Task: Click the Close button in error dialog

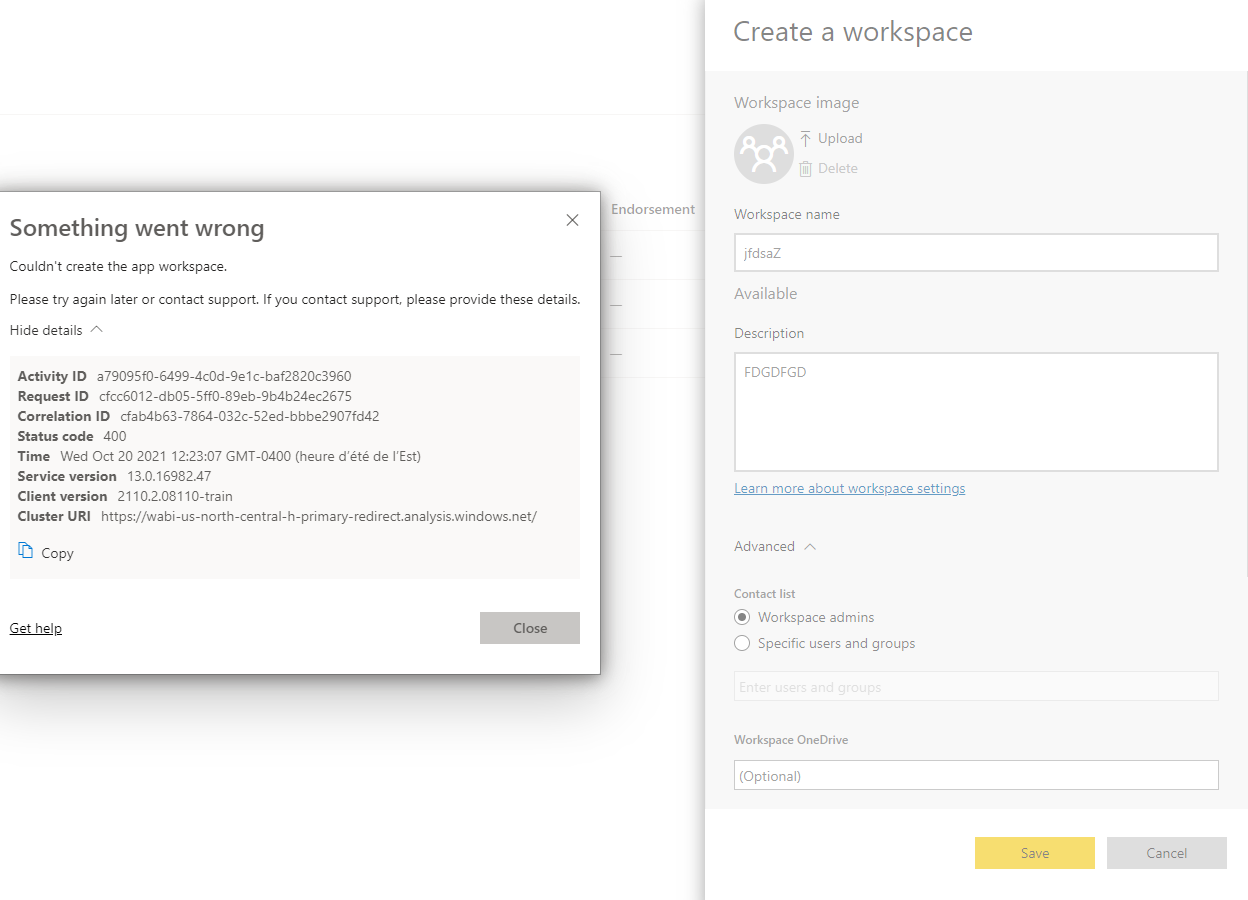Action: [x=530, y=628]
